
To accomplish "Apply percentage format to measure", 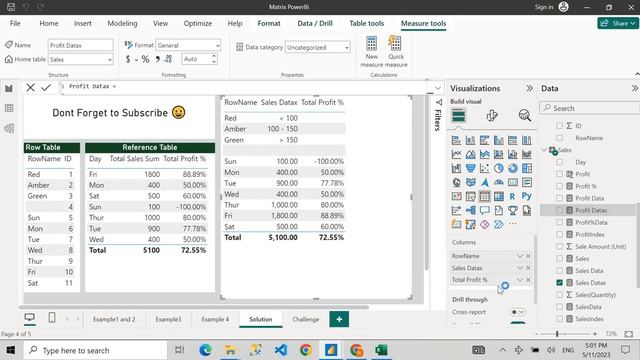I will coord(145,59).
